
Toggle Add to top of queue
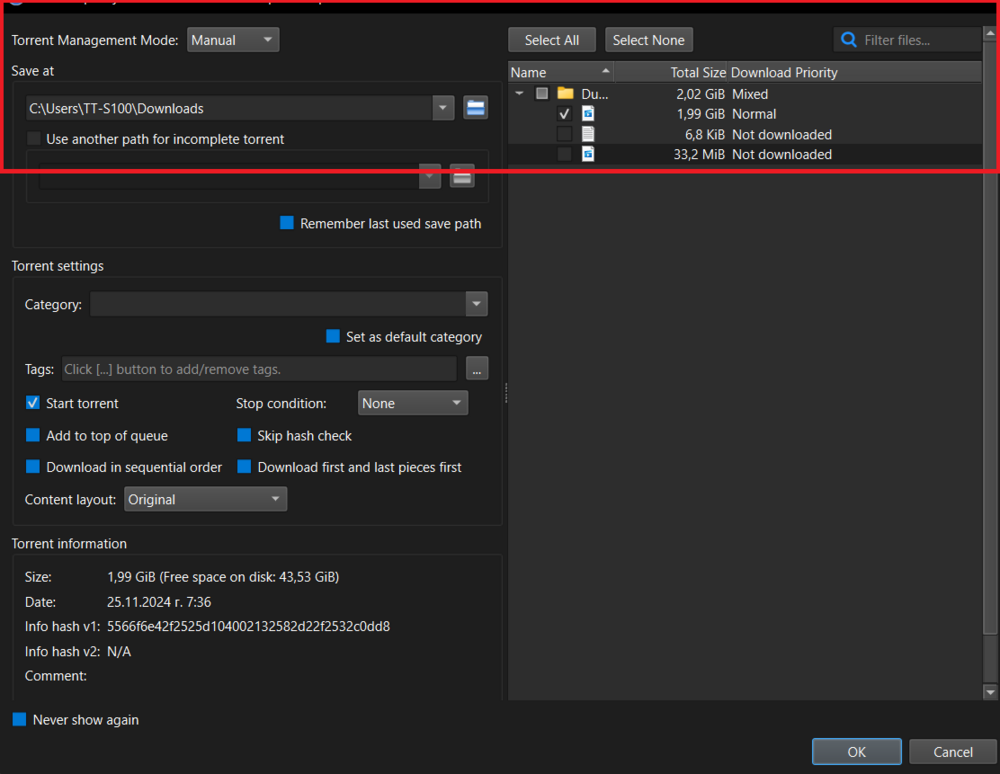[97, 435]
